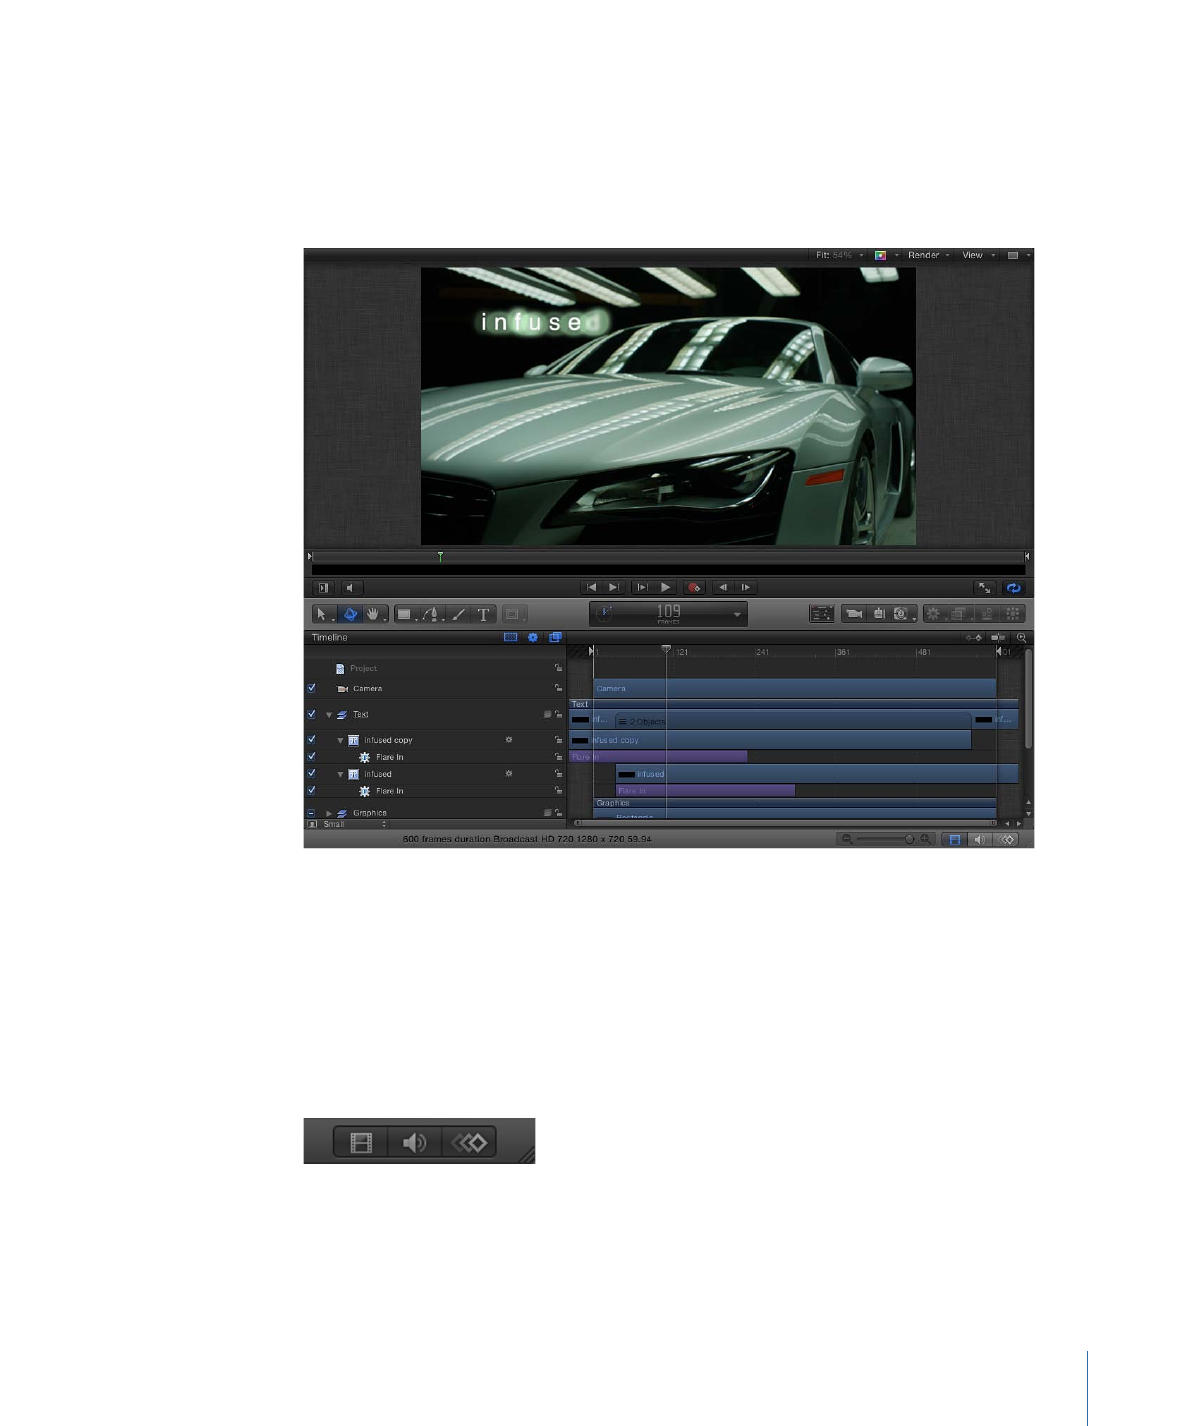The image size is (1188, 1426).
Task: Toggle the Text group activation checkbox
Action: pyautogui.click(x=312, y=714)
